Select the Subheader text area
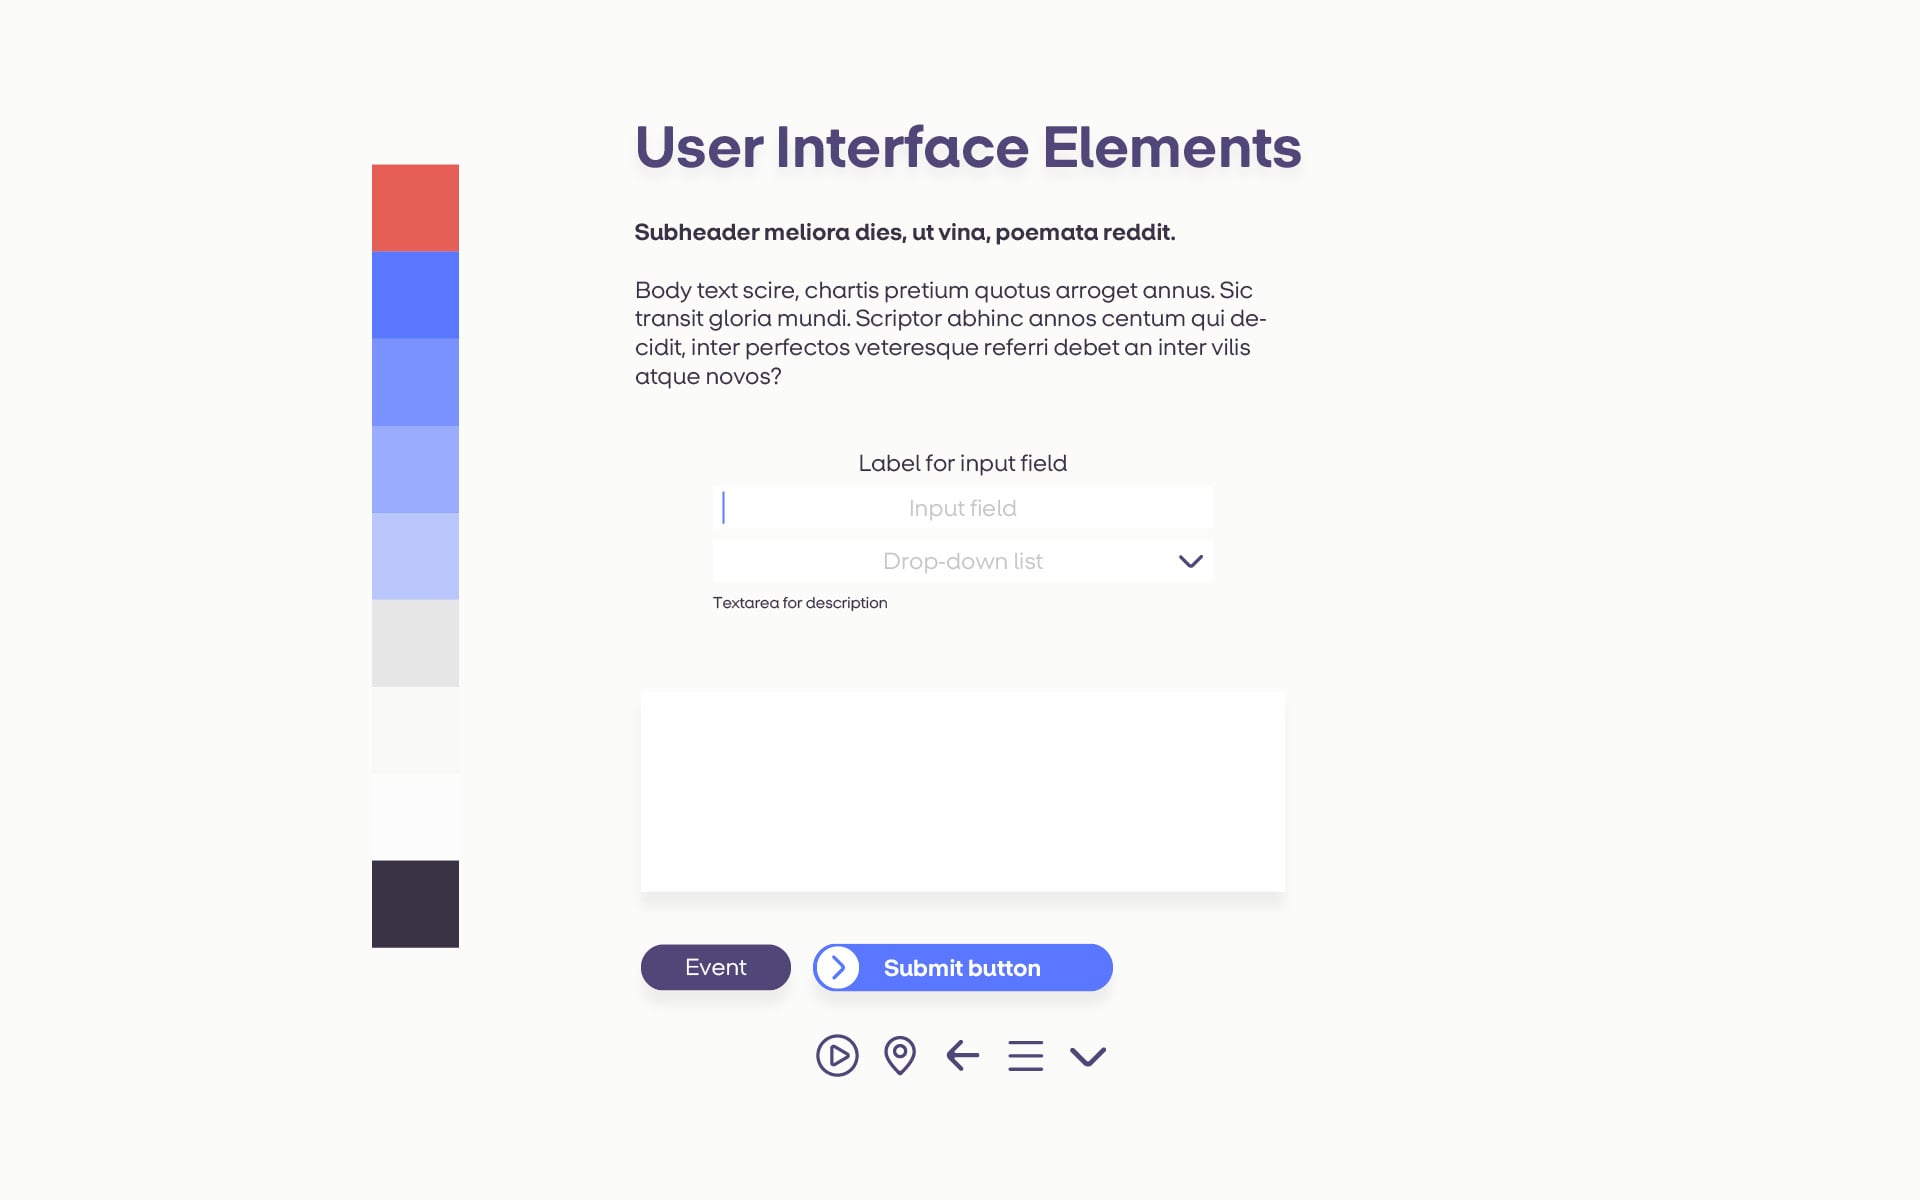Viewport: 1920px width, 1200px height. click(904, 231)
